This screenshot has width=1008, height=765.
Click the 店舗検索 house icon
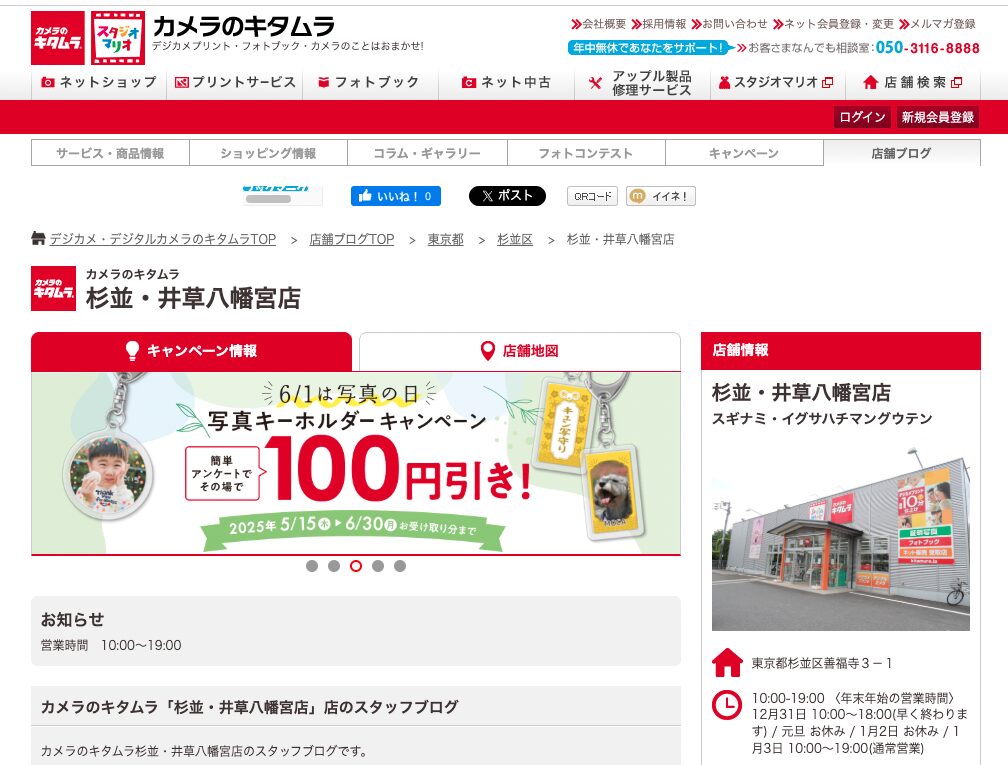coord(870,82)
